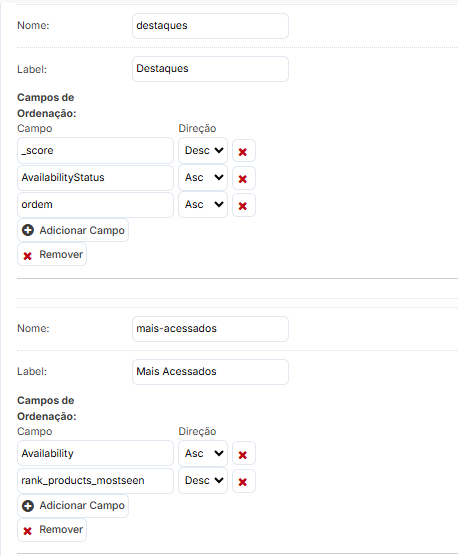
Task: Remove the destaques sorting block
Action: tap(52, 254)
